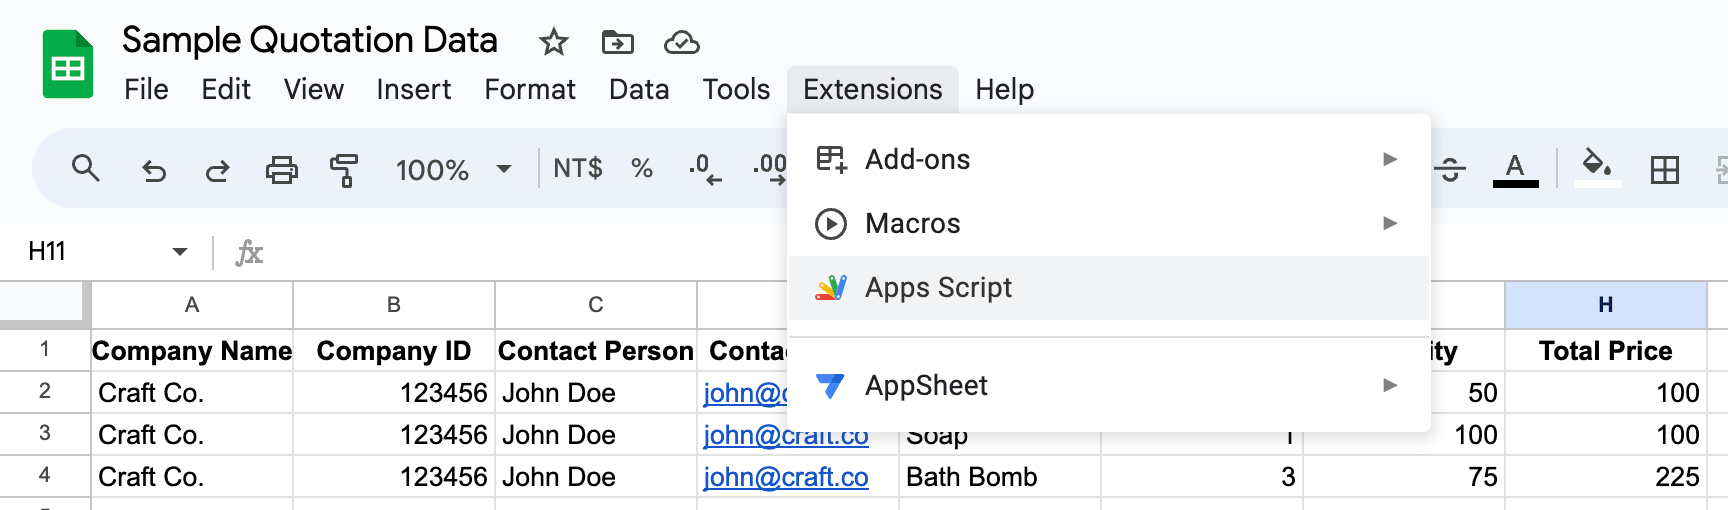Viewport: 1728px width, 510px height.
Task: Click the row 4 cell showing 75
Action: click(x=1404, y=477)
